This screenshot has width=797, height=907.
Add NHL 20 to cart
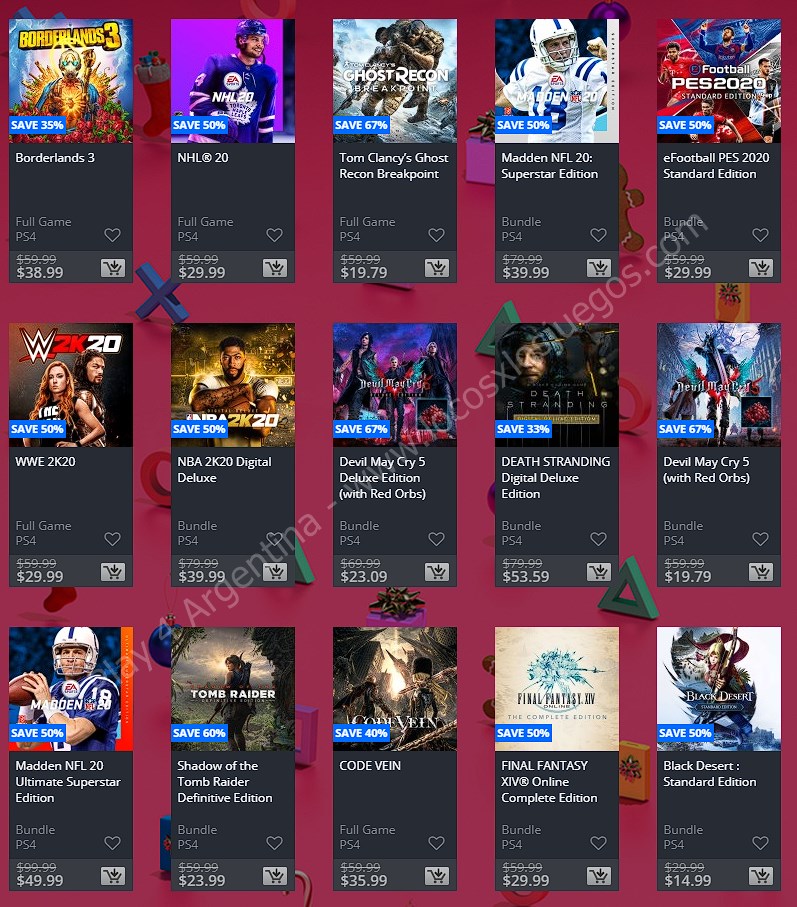[275, 268]
